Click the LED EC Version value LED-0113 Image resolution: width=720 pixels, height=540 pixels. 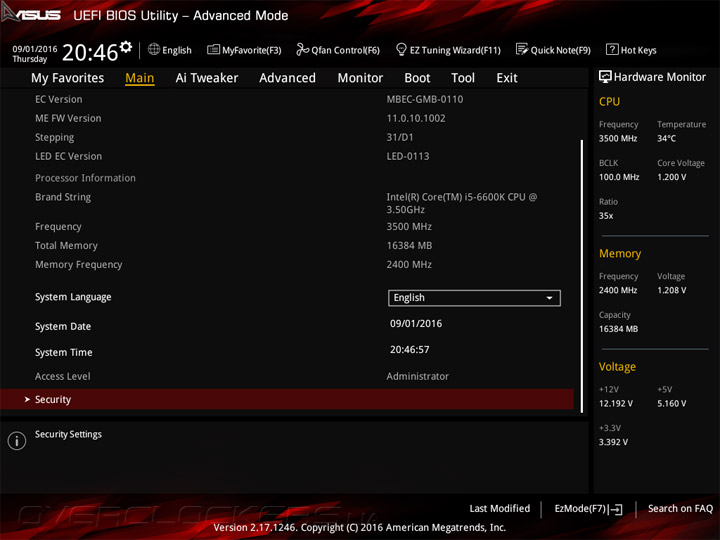coord(408,157)
